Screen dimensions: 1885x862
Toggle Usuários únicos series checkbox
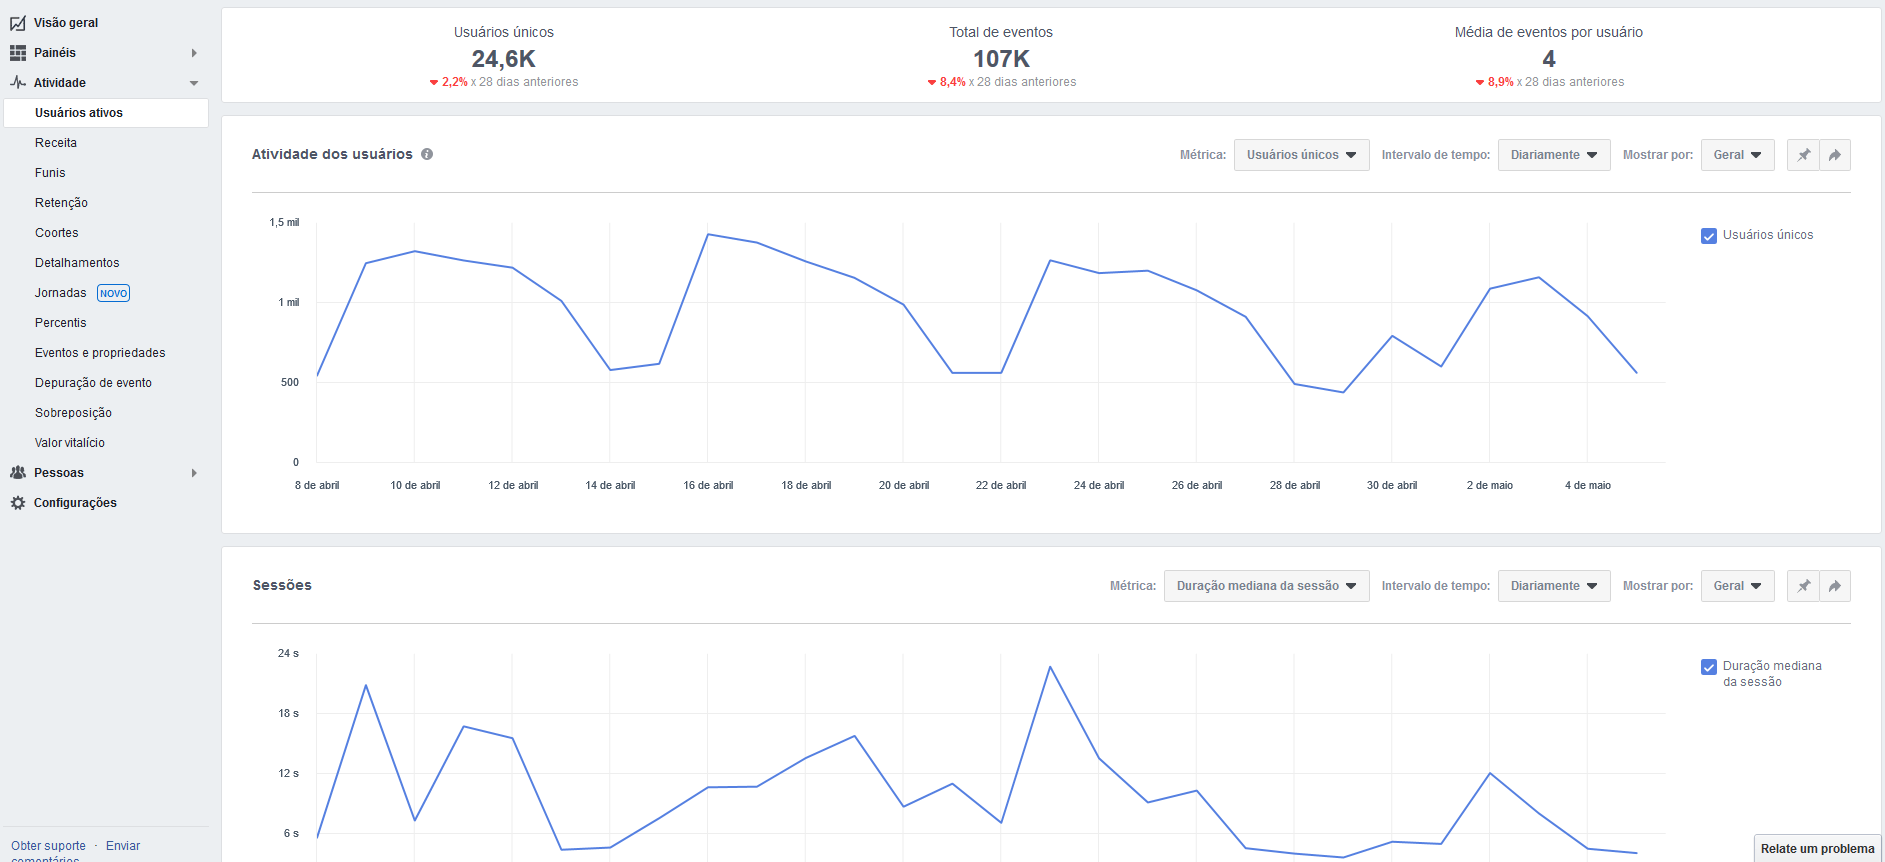[x=1709, y=236]
